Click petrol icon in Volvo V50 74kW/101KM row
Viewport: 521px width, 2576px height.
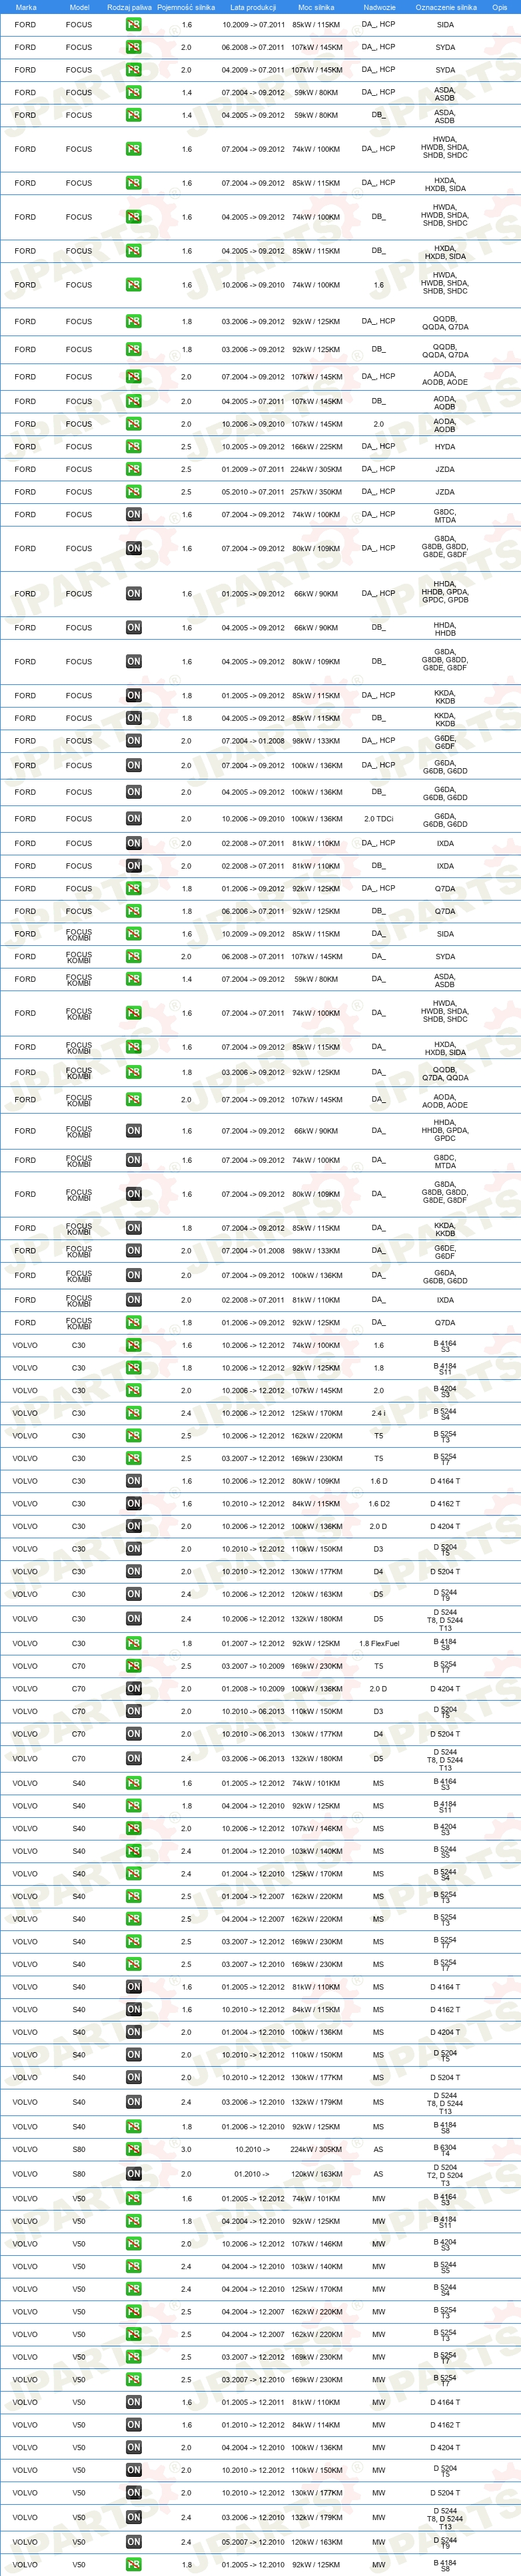pos(133,2199)
